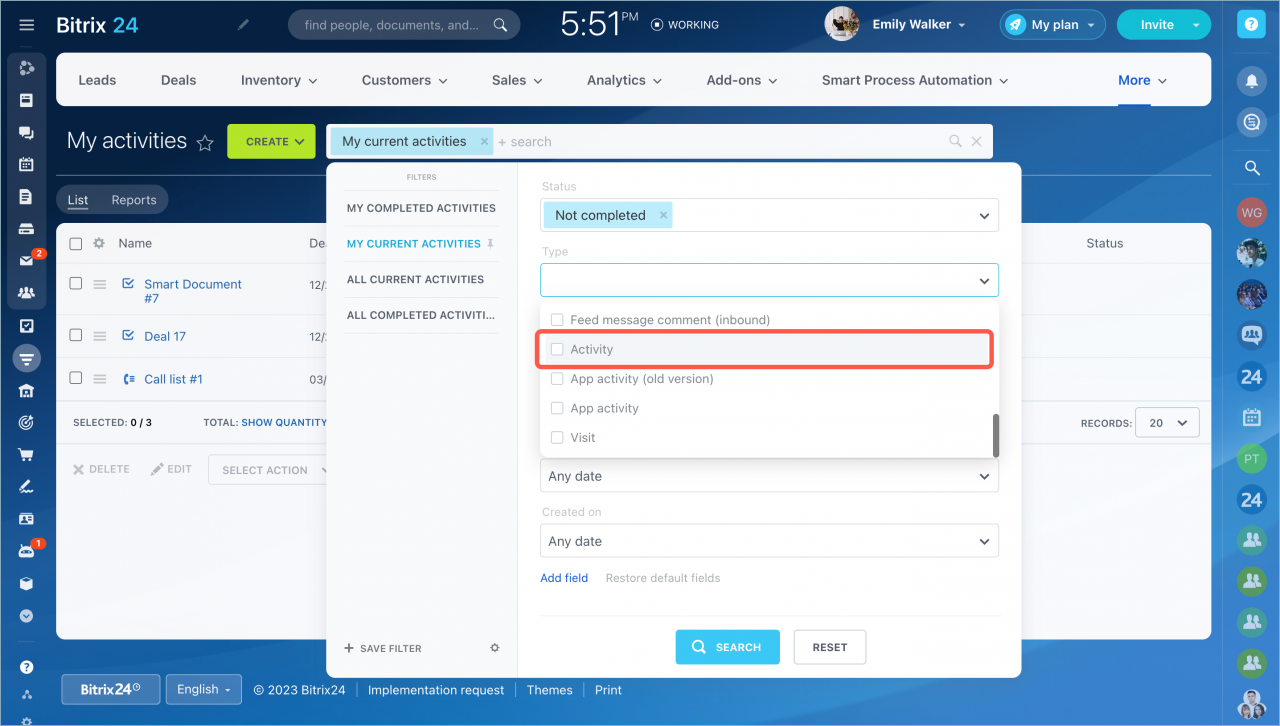Open filter settings gear next to Save Filter
1280x726 pixels.
(x=494, y=648)
